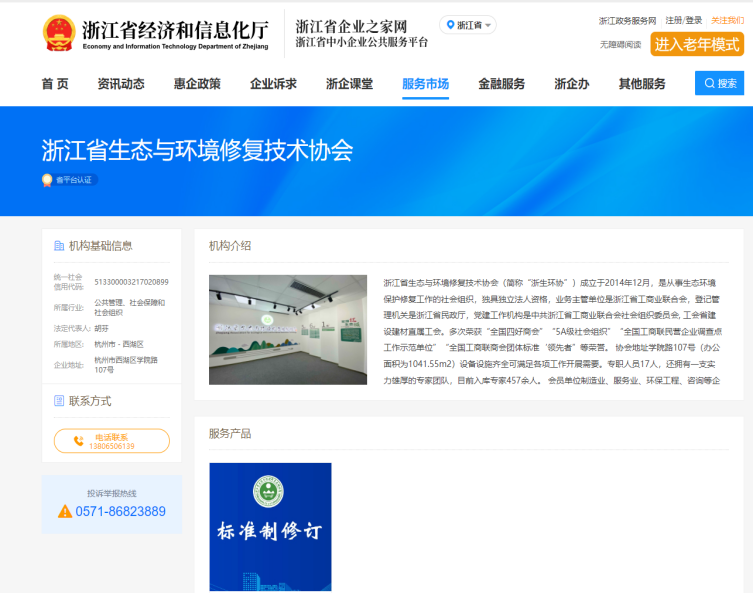Click the title 浙江省生态与环境修复技术协会
753x593 pixels.
pos(197,150)
